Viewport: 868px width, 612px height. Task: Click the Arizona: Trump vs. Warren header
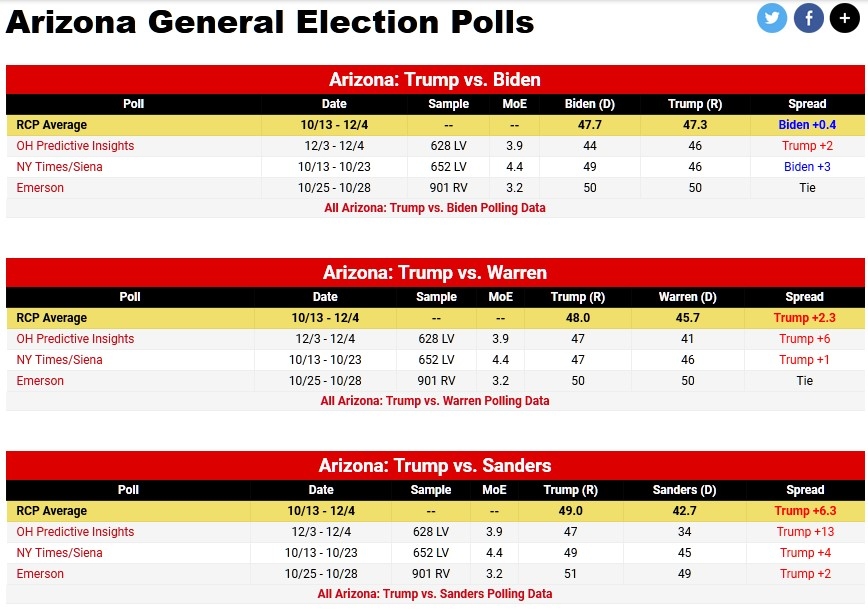(435, 273)
